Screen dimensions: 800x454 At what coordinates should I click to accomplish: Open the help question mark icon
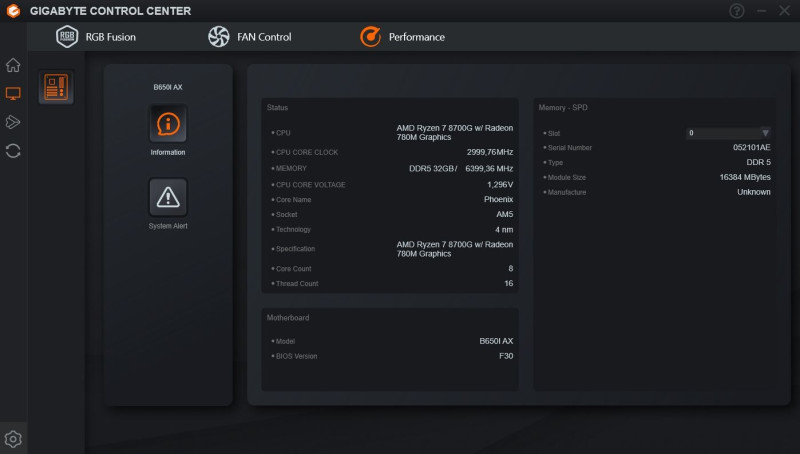pos(736,11)
